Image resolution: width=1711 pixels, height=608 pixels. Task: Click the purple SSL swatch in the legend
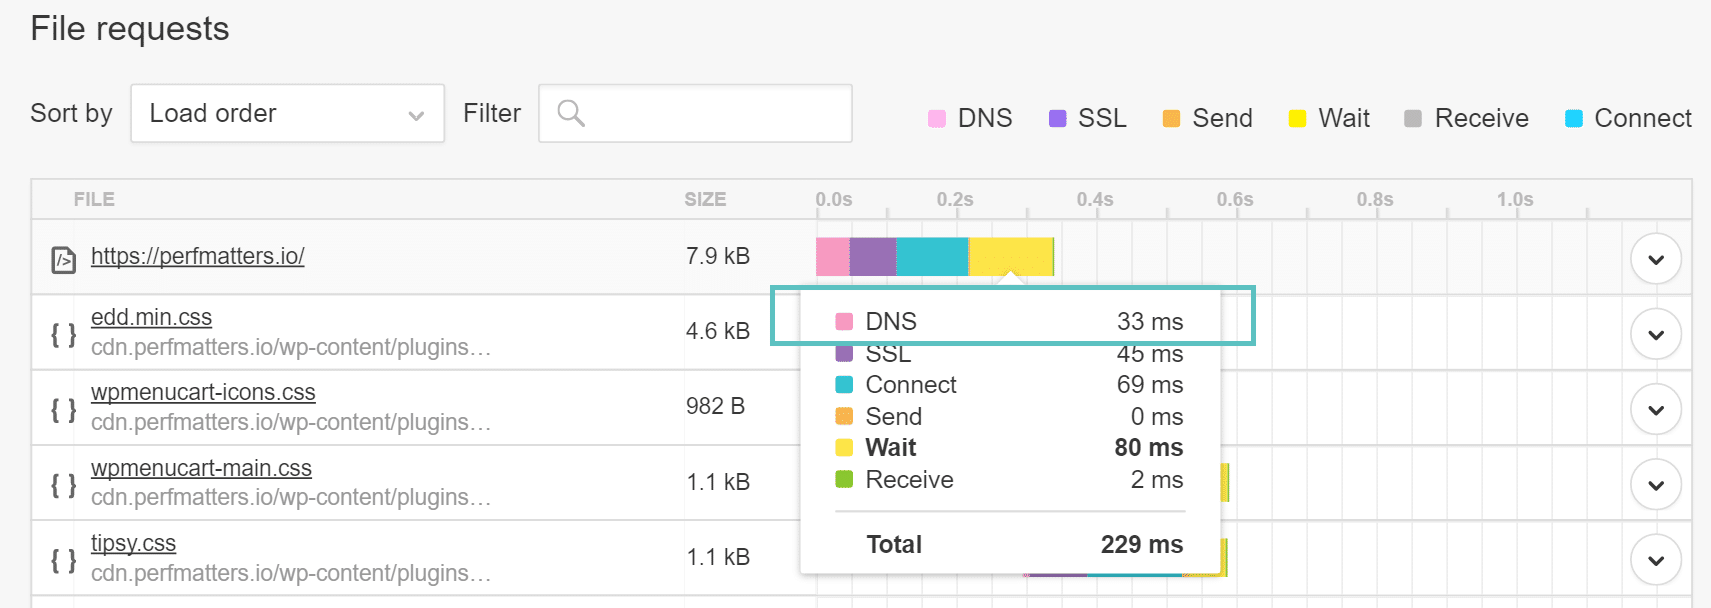pyautogui.click(x=1056, y=117)
